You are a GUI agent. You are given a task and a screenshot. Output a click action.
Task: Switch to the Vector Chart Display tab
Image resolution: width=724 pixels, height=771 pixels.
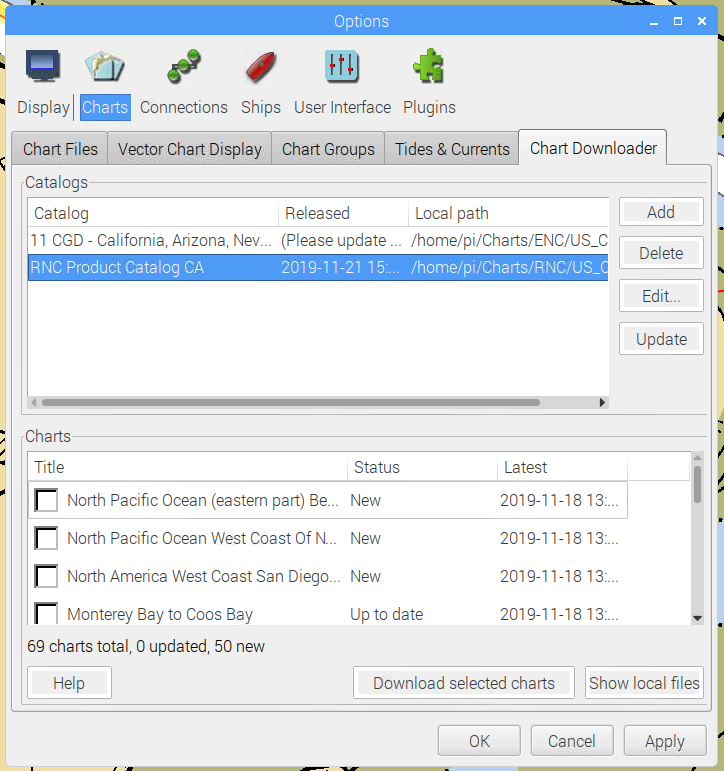pyautogui.click(x=190, y=149)
